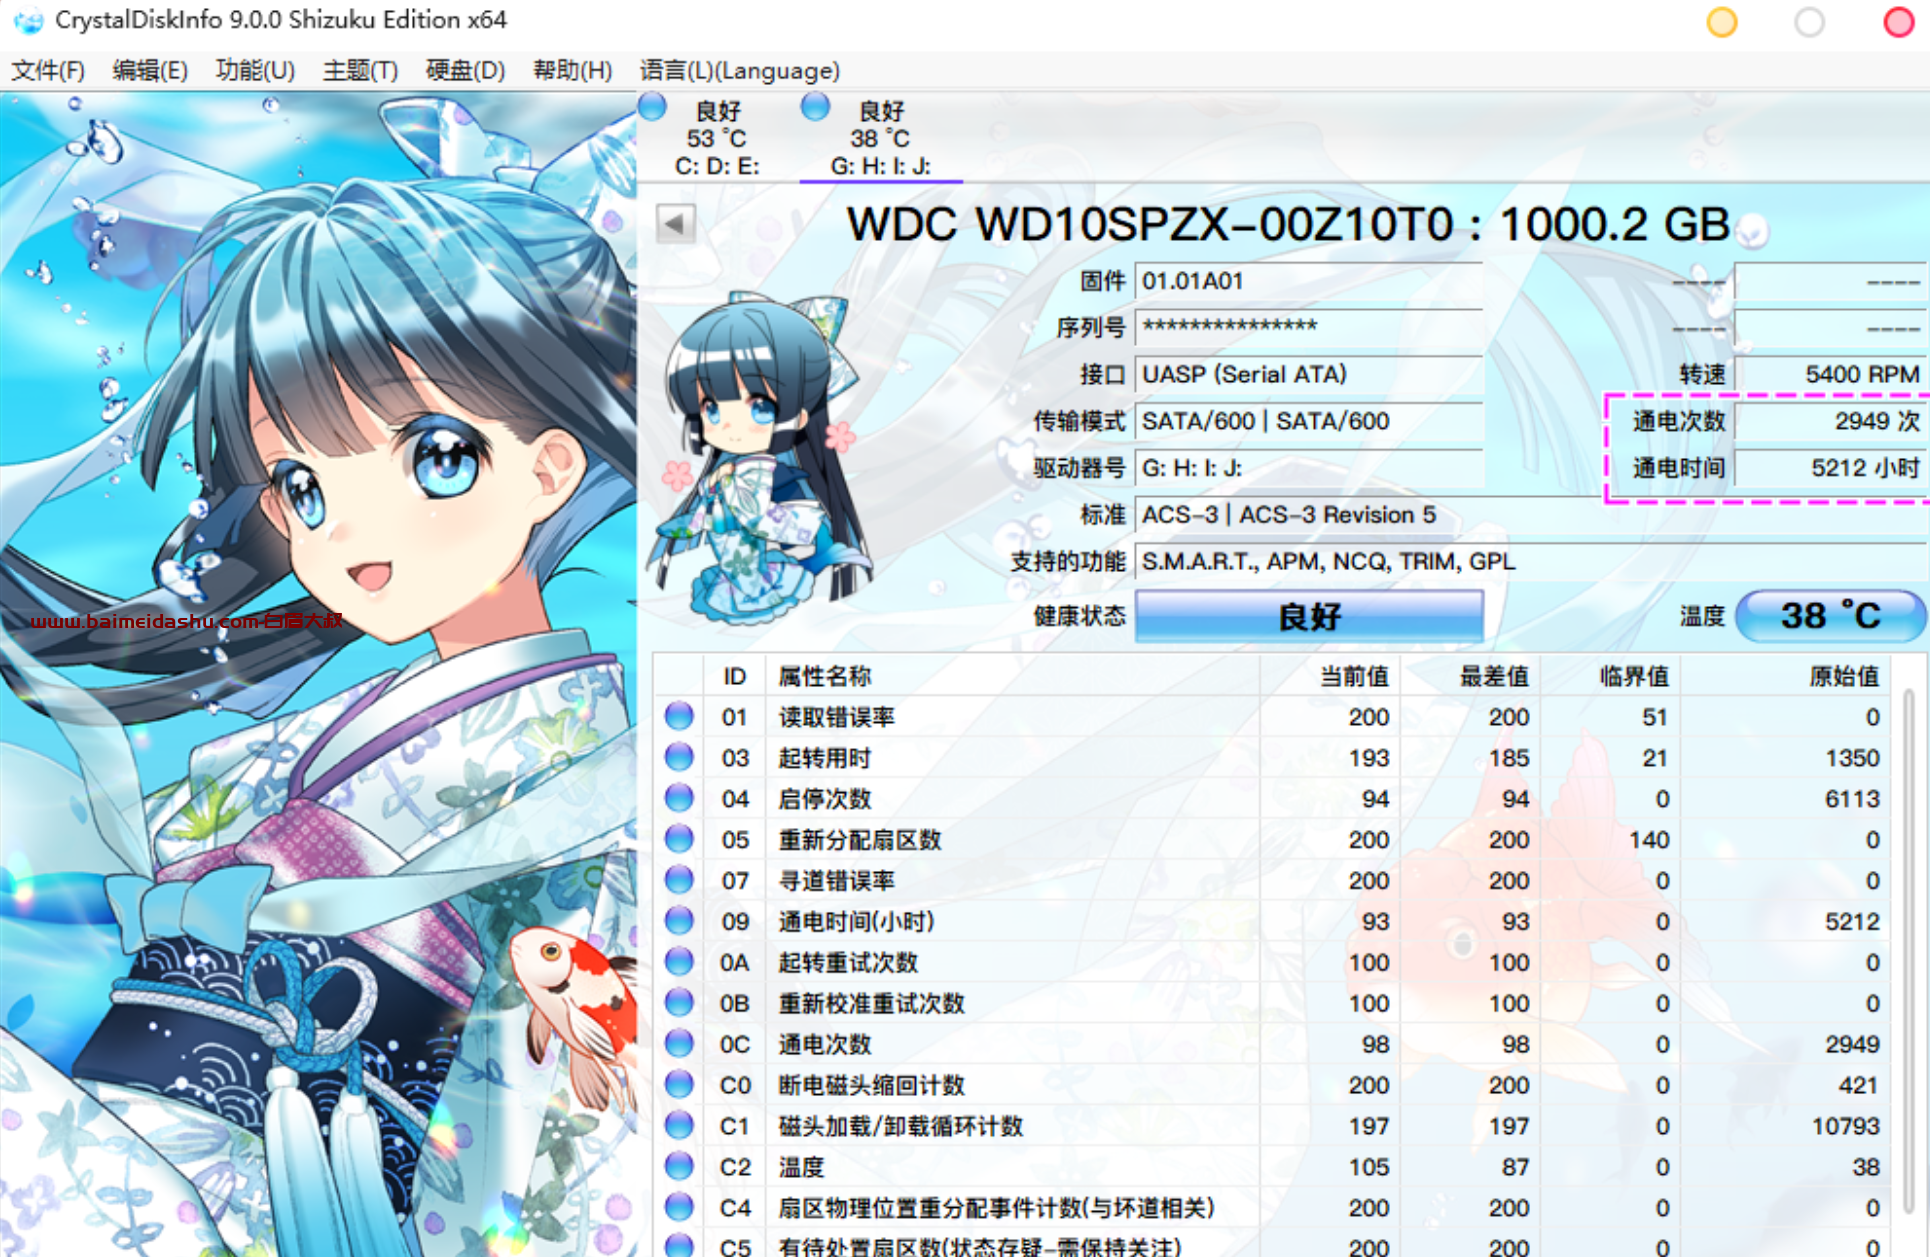Click the previous disk arrow button
The image size is (1930, 1257).
[x=676, y=223]
